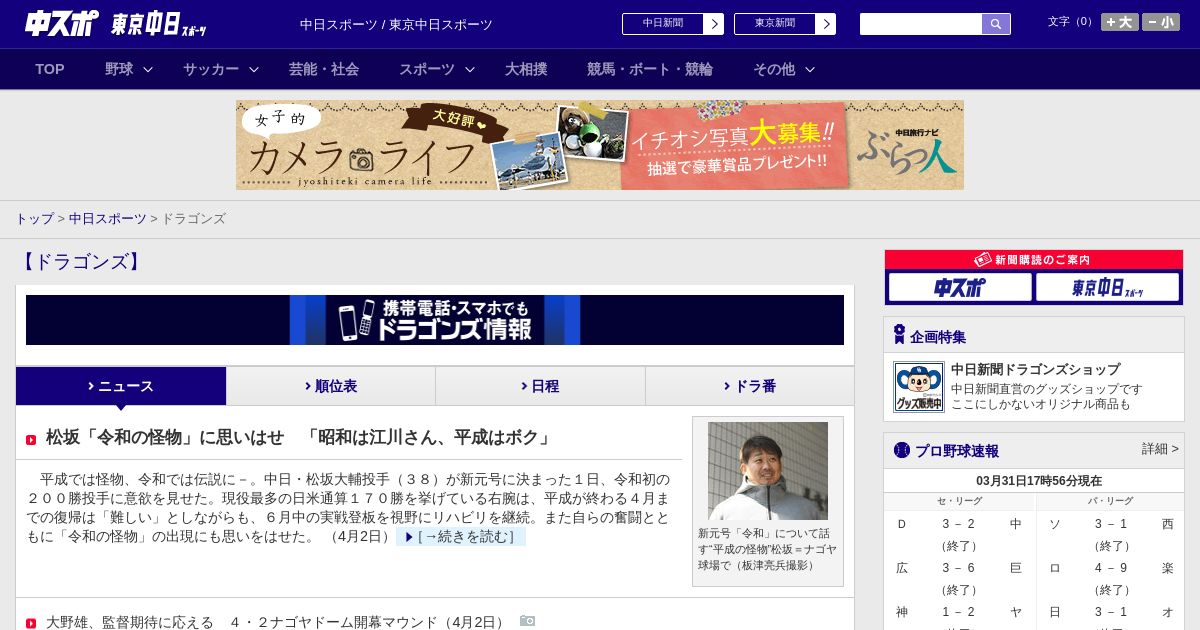This screenshot has width=1200, height=630.
Task: Open the 大相撲 menu item
Action: 526,69
